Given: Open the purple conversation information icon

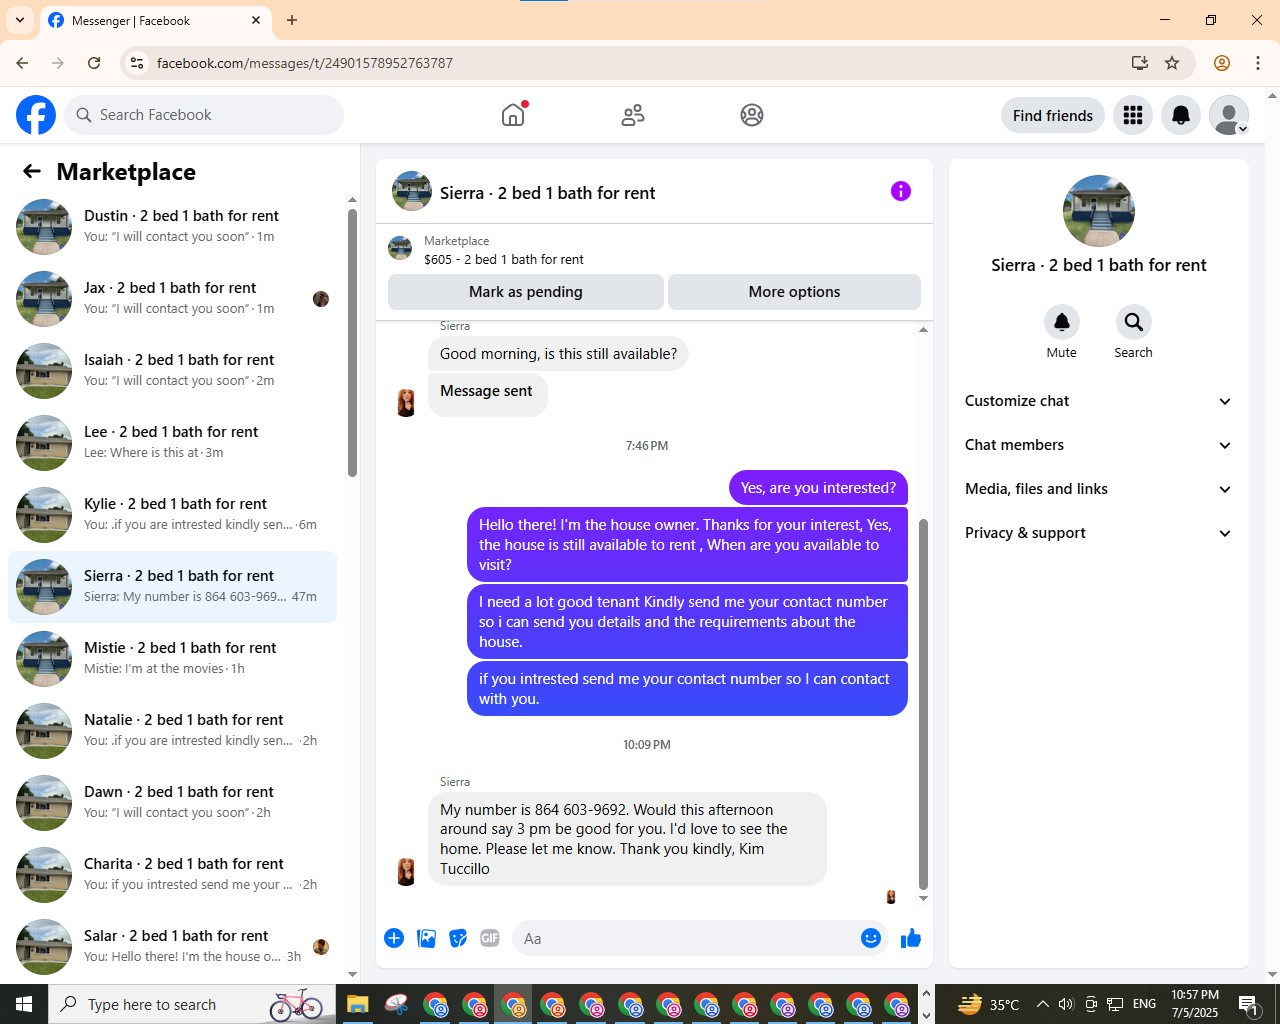Looking at the screenshot, I should pos(901,191).
